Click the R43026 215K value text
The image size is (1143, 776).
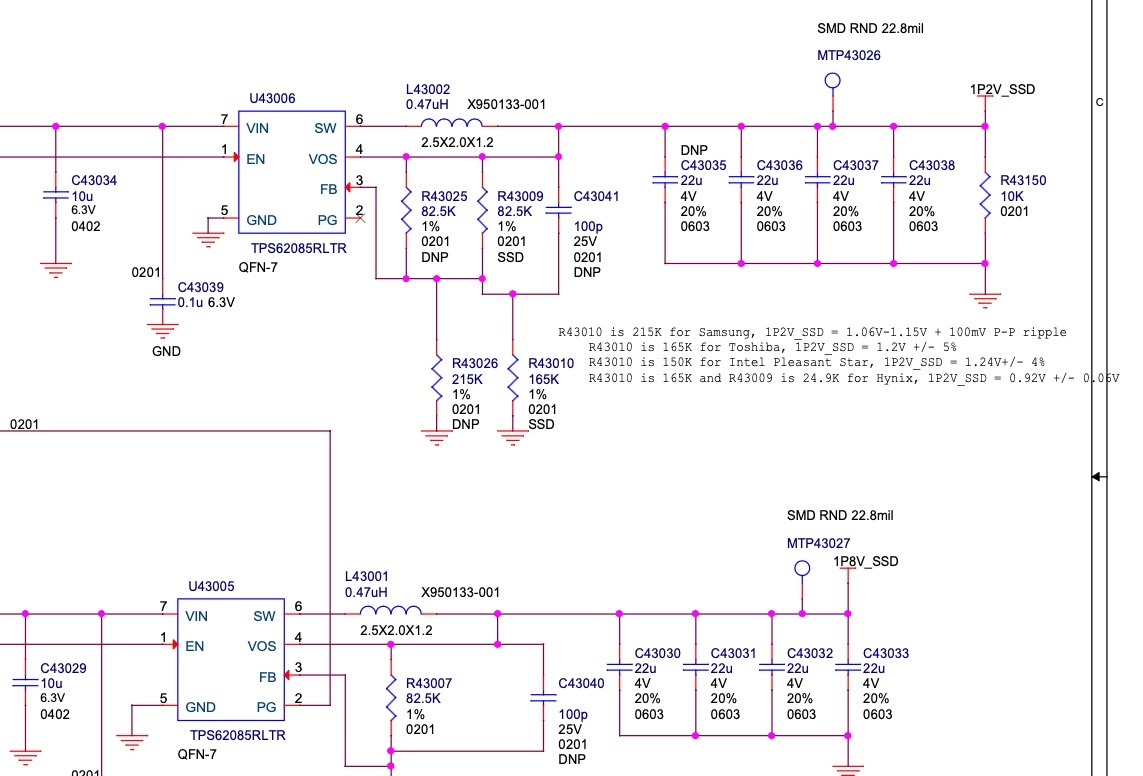467,380
